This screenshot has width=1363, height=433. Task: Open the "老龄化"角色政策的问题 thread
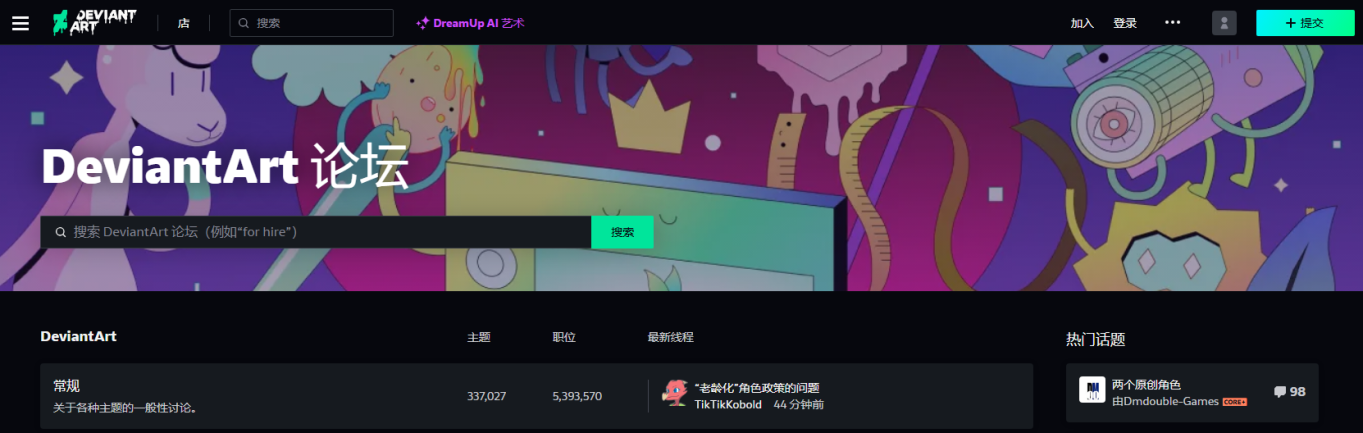pyautogui.click(x=757, y=388)
